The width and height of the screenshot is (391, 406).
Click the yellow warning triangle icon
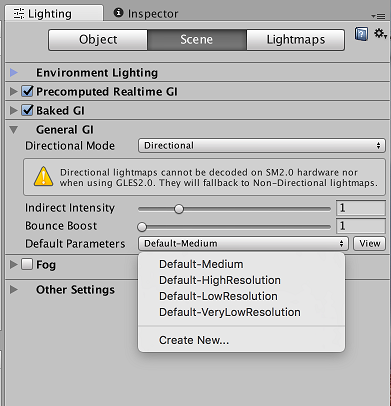coord(43,177)
